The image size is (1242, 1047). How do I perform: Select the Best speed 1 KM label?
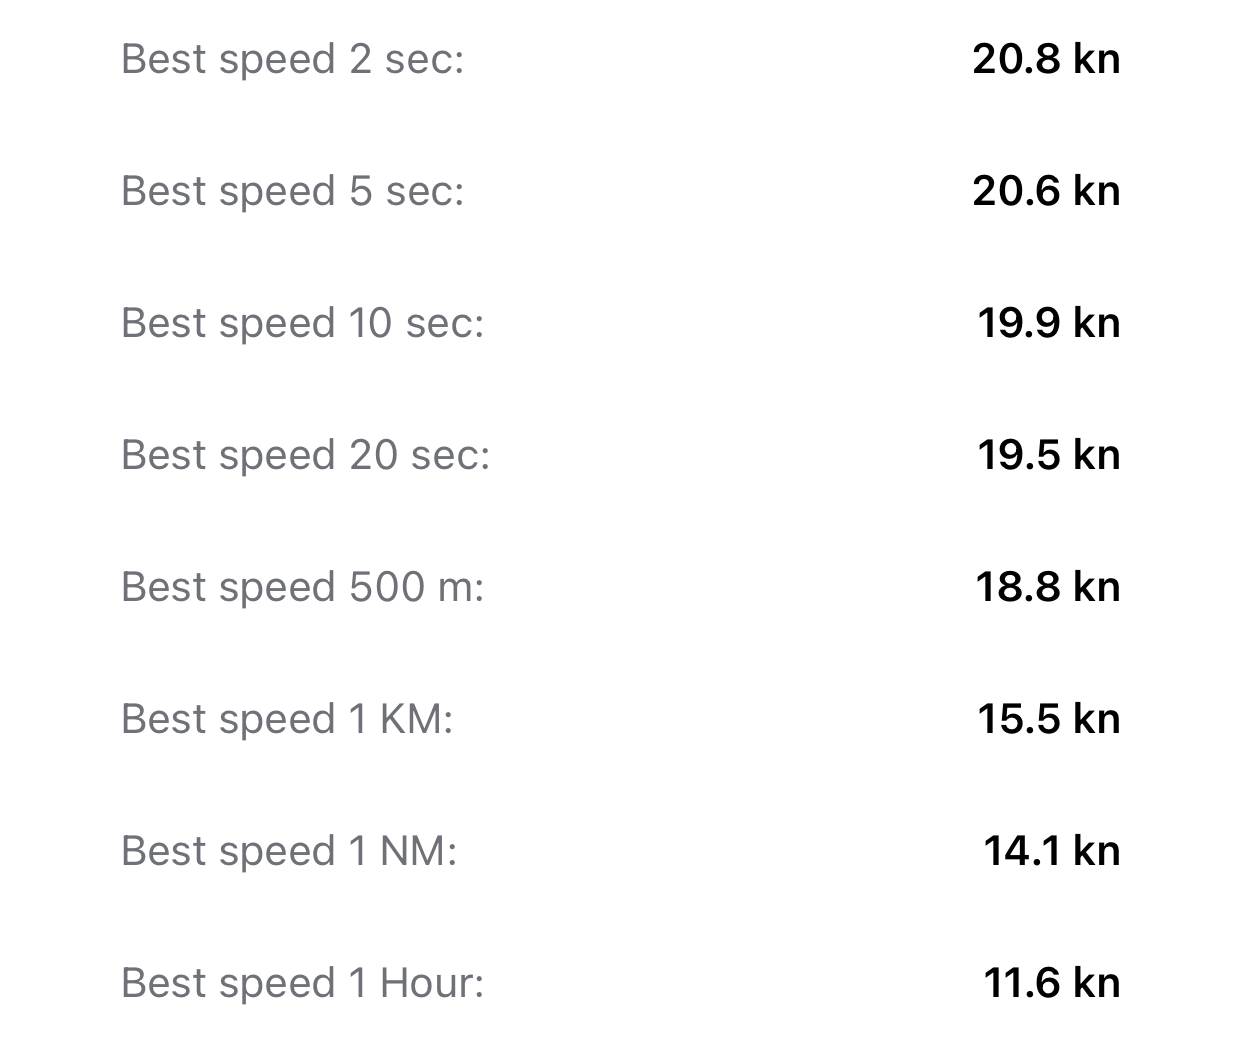click(x=287, y=720)
